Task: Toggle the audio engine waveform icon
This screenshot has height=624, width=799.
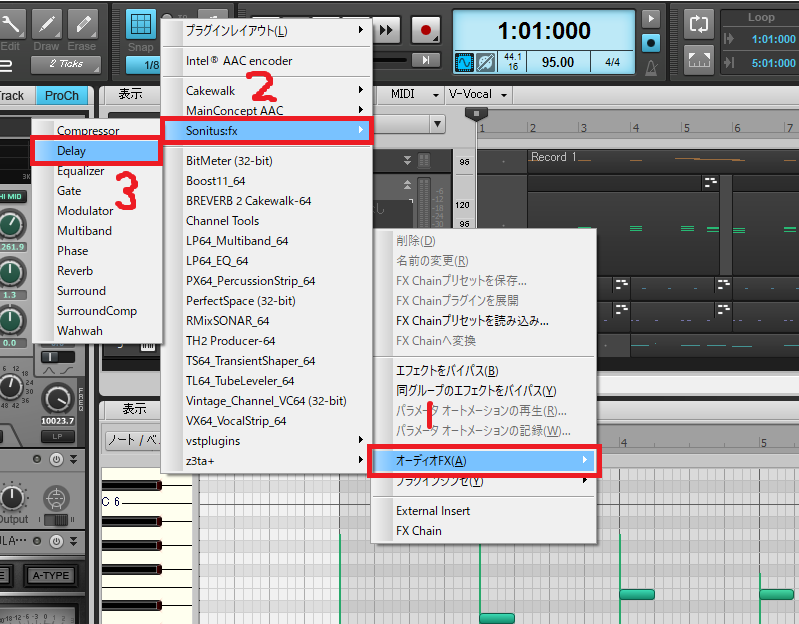Action: [464, 63]
